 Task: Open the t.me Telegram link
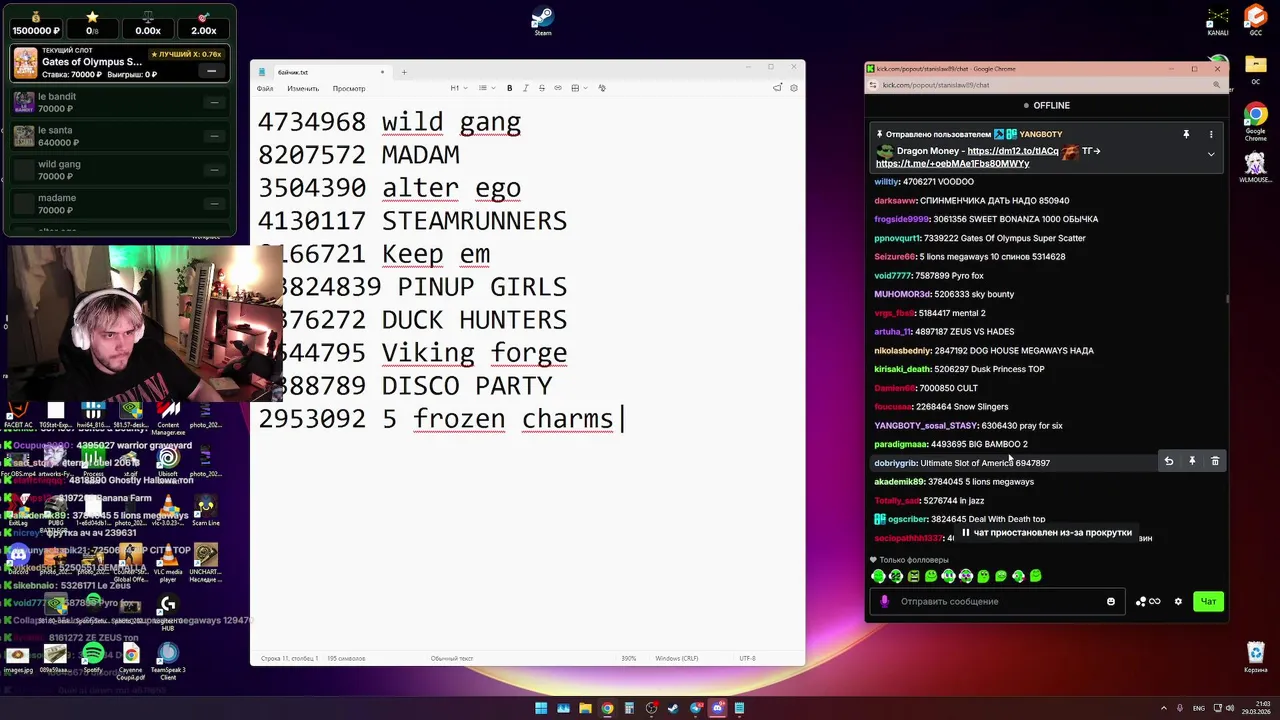coord(952,163)
